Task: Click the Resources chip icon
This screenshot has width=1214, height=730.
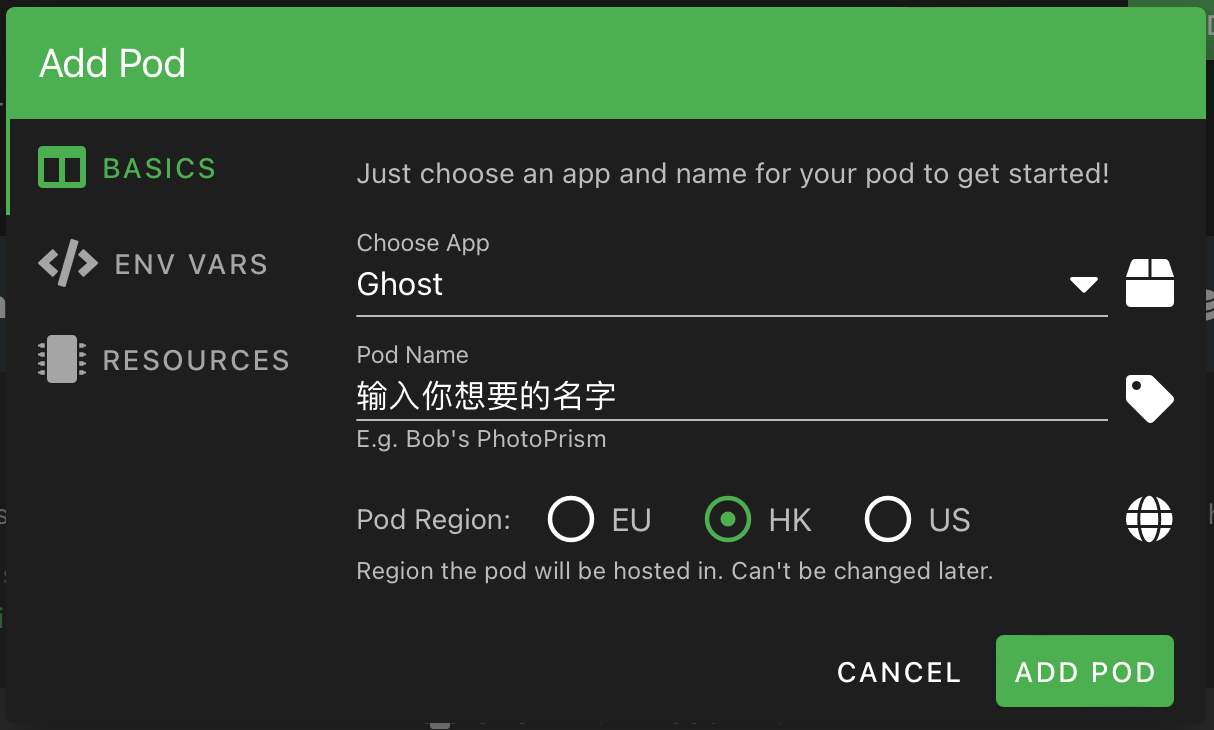Action: 62,360
